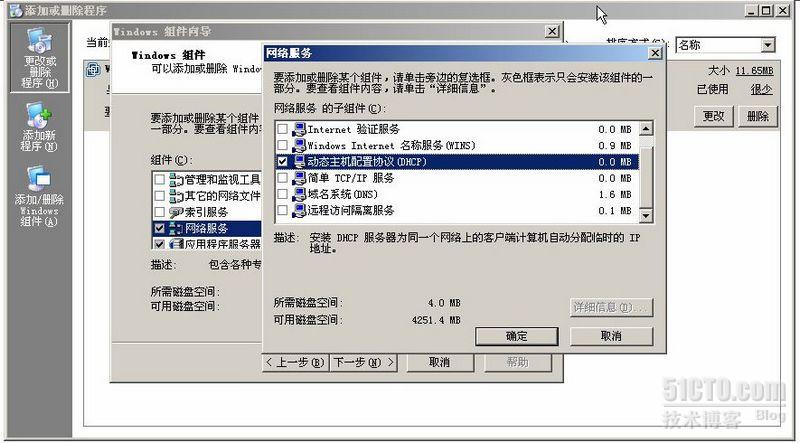Click the subcomponent list scroll-down arrow
This screenshot has height=443, width=800.
coord(646,216)
